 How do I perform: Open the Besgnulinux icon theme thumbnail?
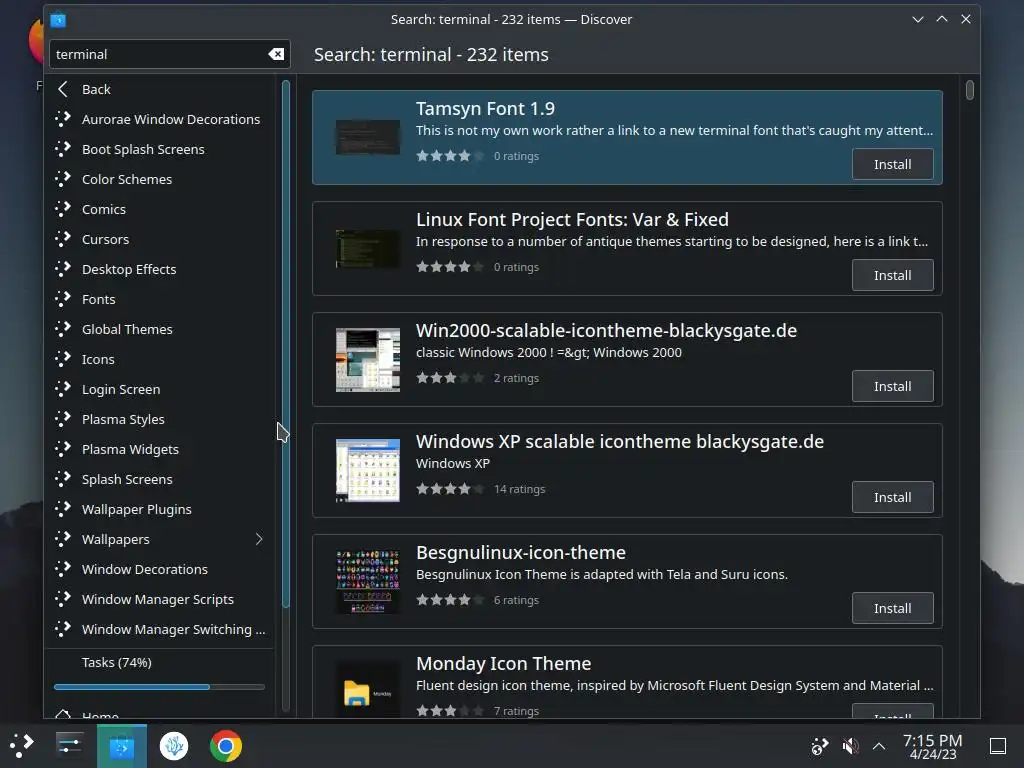368,582
